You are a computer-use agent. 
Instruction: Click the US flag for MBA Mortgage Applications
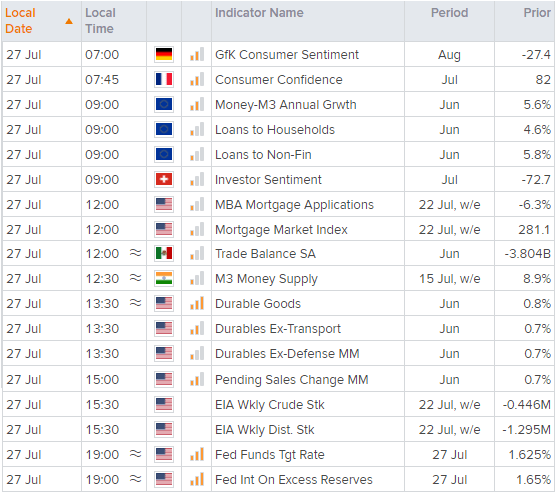point(164,205)
